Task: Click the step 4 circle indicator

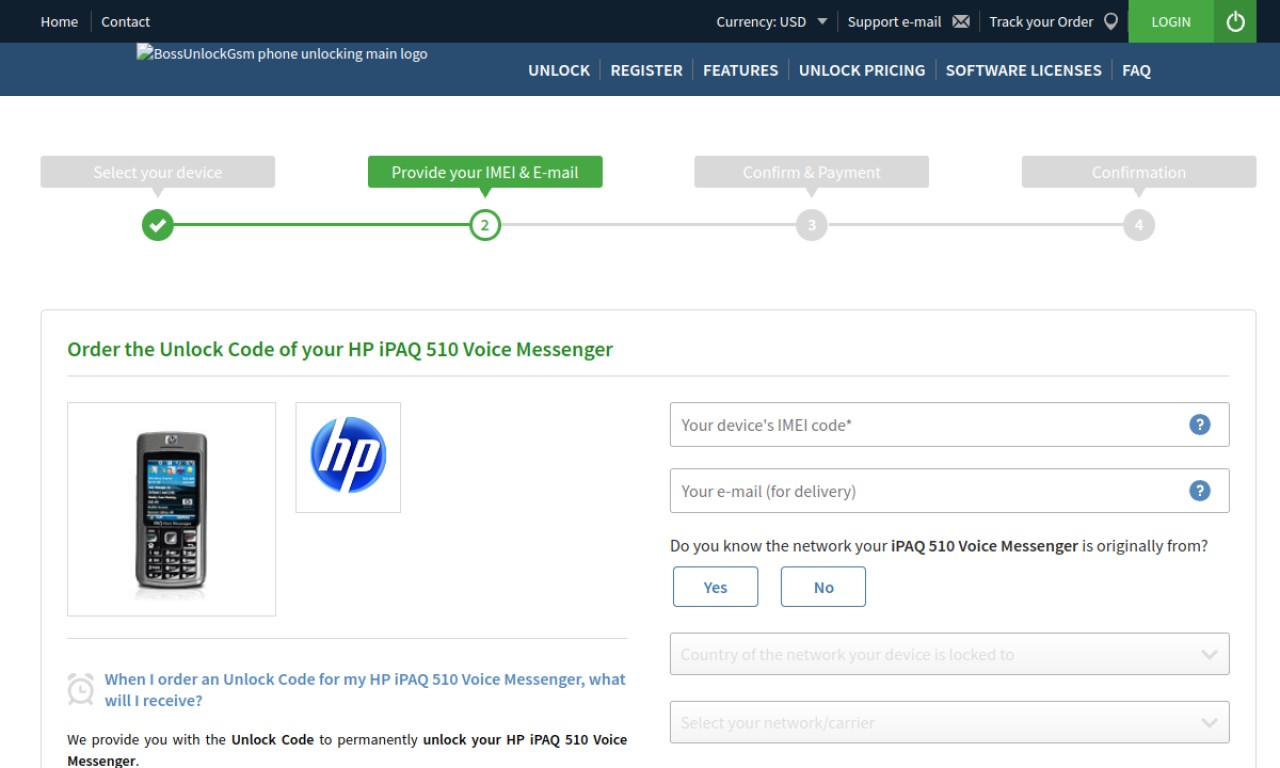Action: (x=1138, y=225)
